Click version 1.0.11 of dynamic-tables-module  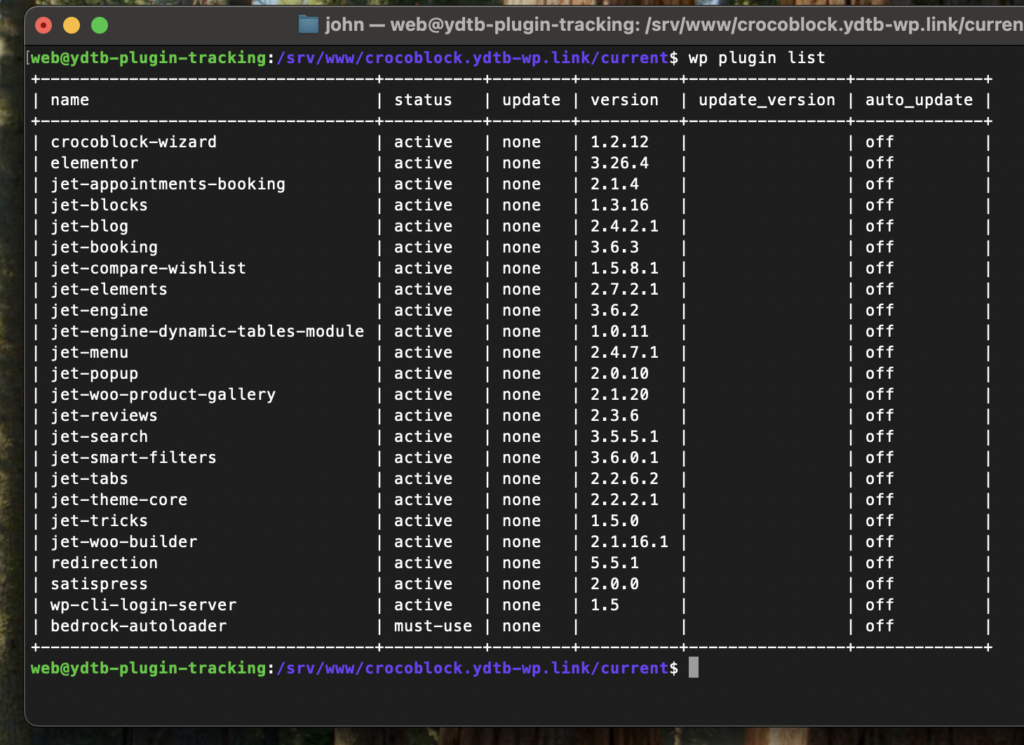(x=620, y=331)
